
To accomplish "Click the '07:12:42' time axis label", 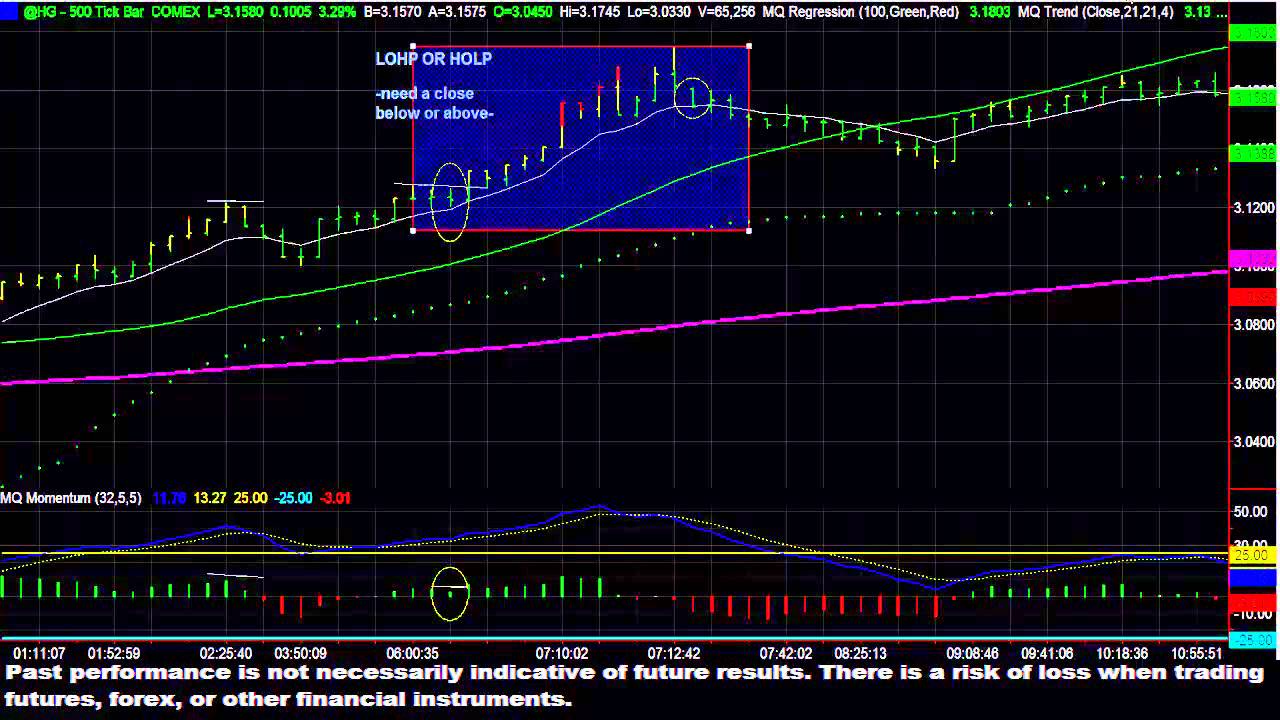I will coord(674,653).
